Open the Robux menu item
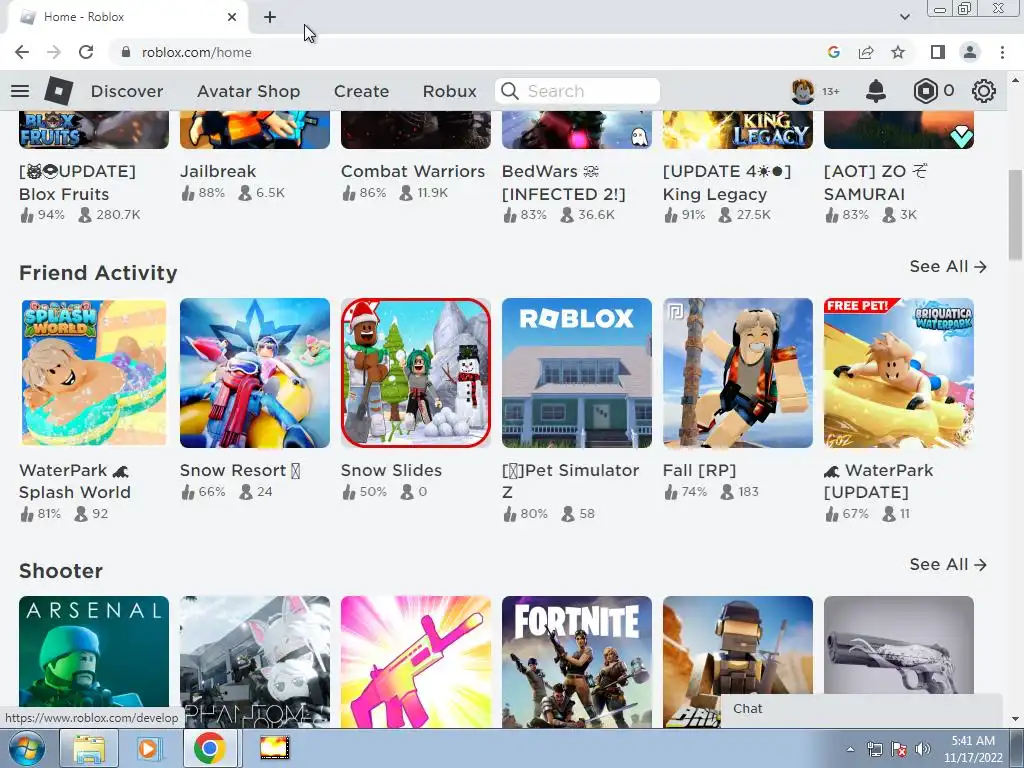This screenshot has width=1024, height=768. (x=449, y=91)
